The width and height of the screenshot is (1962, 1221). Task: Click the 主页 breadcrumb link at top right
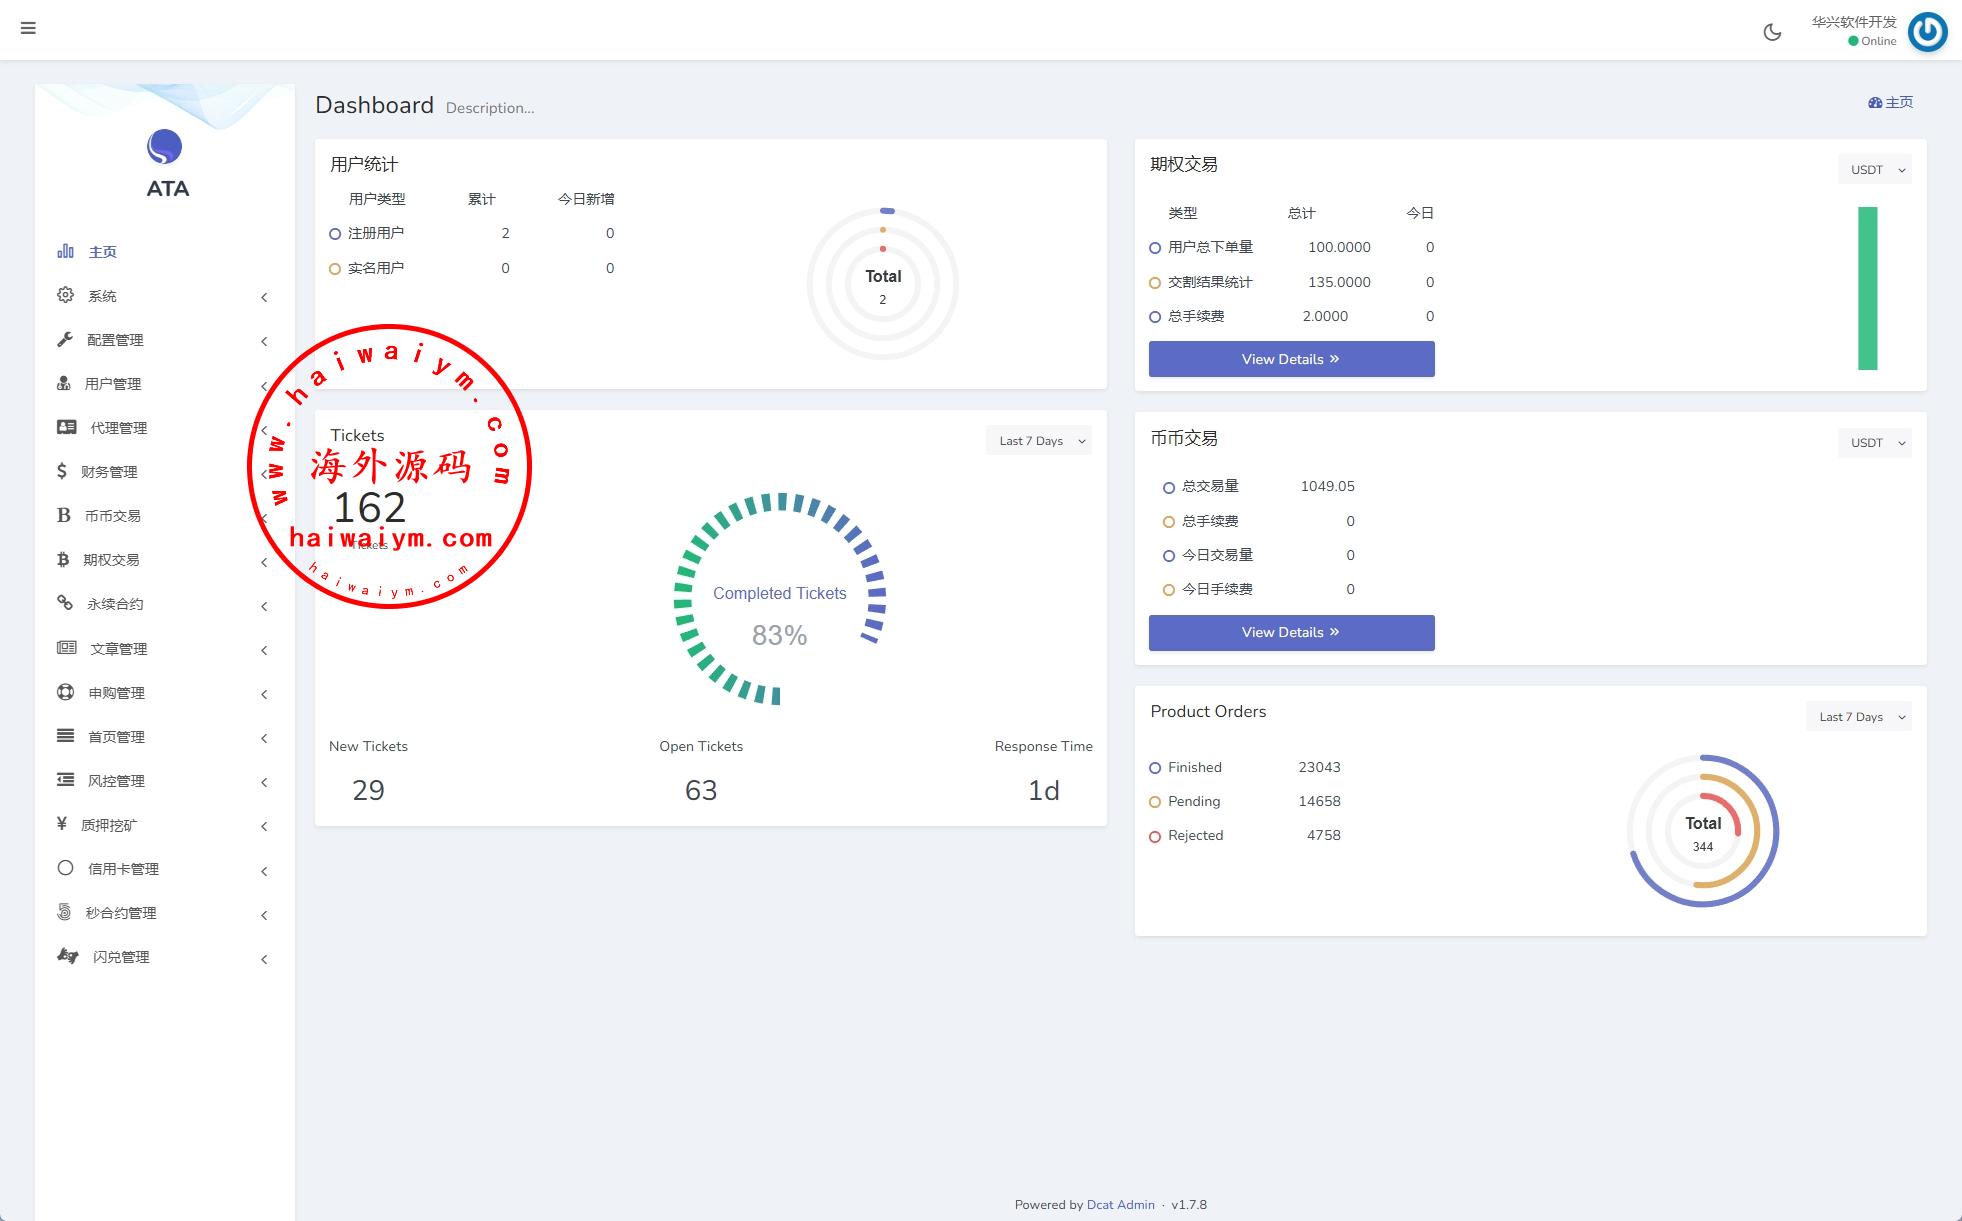1891,102
